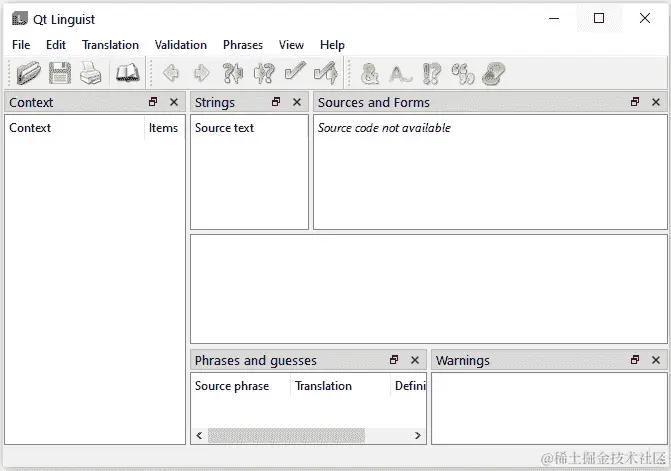The width and height of the screenshot is (671, 471).
Task: Click the truncated Definition column header
Action: click(408, 386)
